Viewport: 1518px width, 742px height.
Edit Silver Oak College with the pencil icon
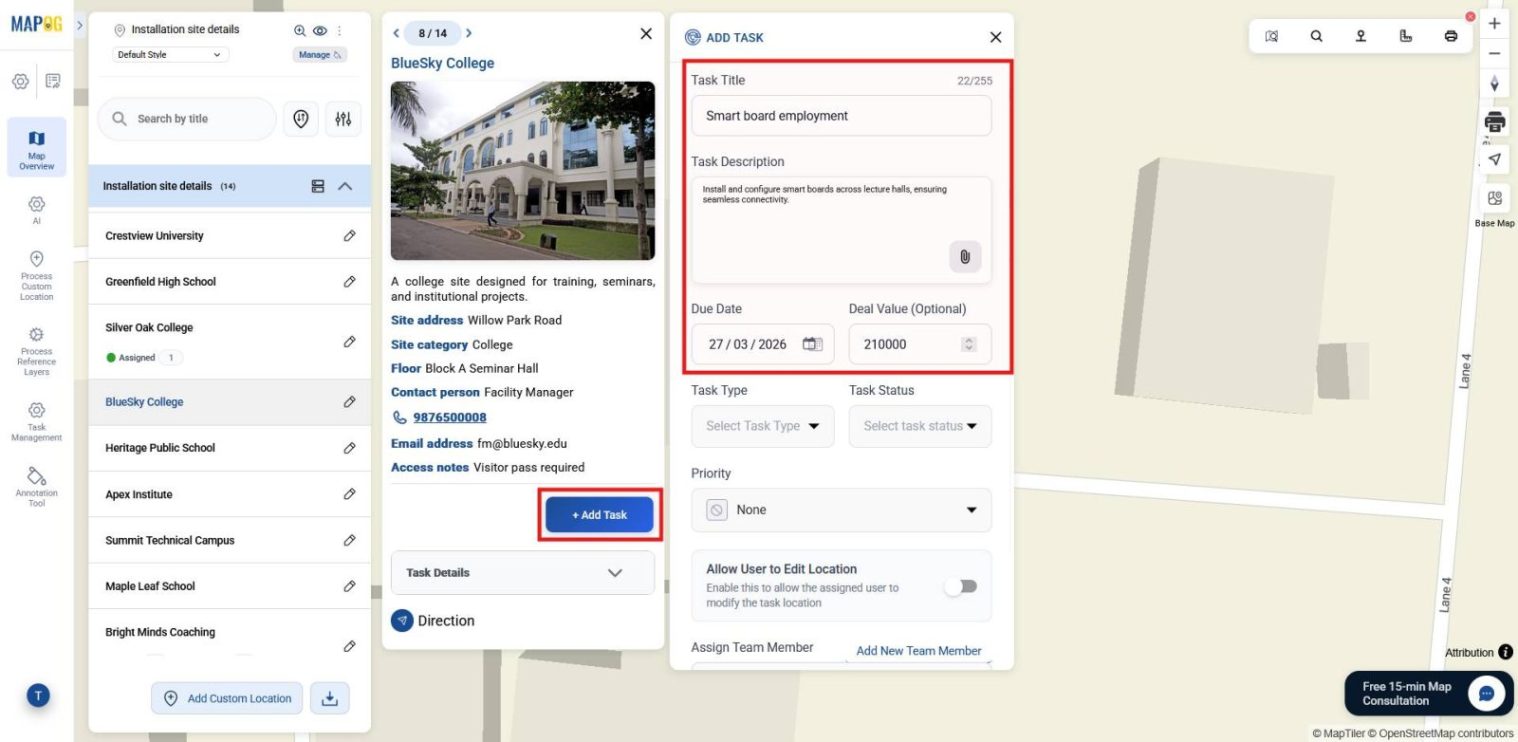(x=349, y=341)
